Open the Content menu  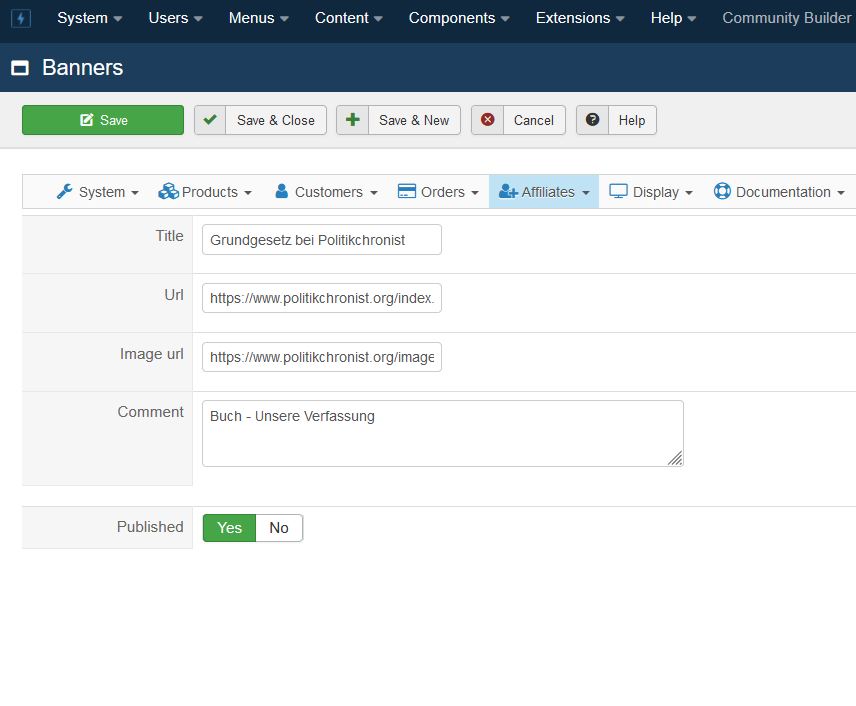coord(349,18)
